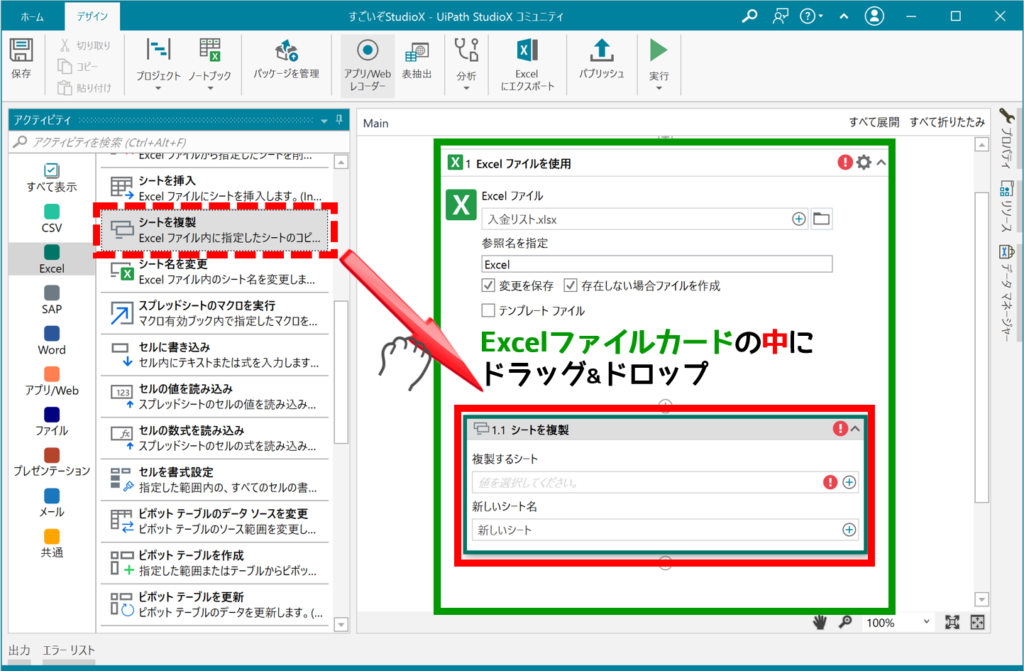This screenshot has width=1024, height=671.
Task: Toggle すべて表示 show-all category
Action: (52, 178)
